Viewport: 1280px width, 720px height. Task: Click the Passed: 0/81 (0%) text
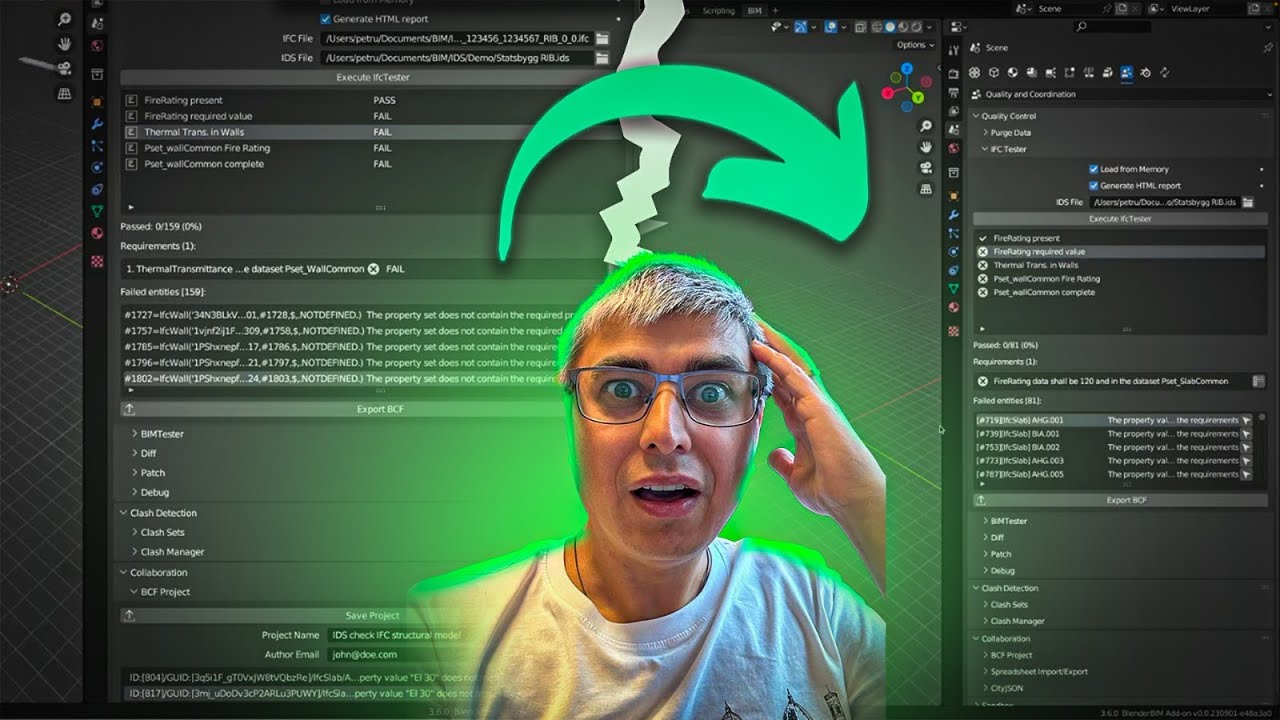click(x=1005, y=344)
